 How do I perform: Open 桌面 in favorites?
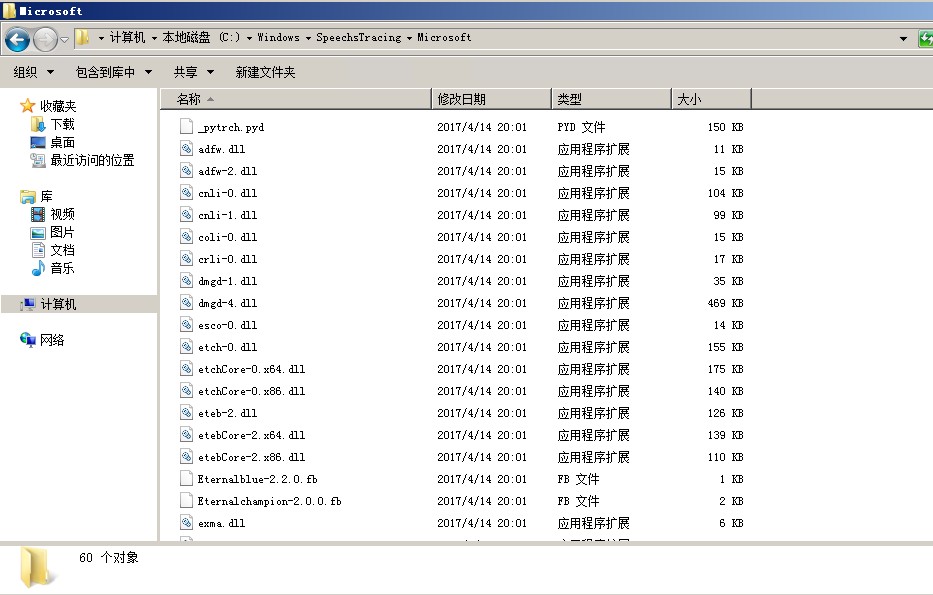click(x=62, y=142)
